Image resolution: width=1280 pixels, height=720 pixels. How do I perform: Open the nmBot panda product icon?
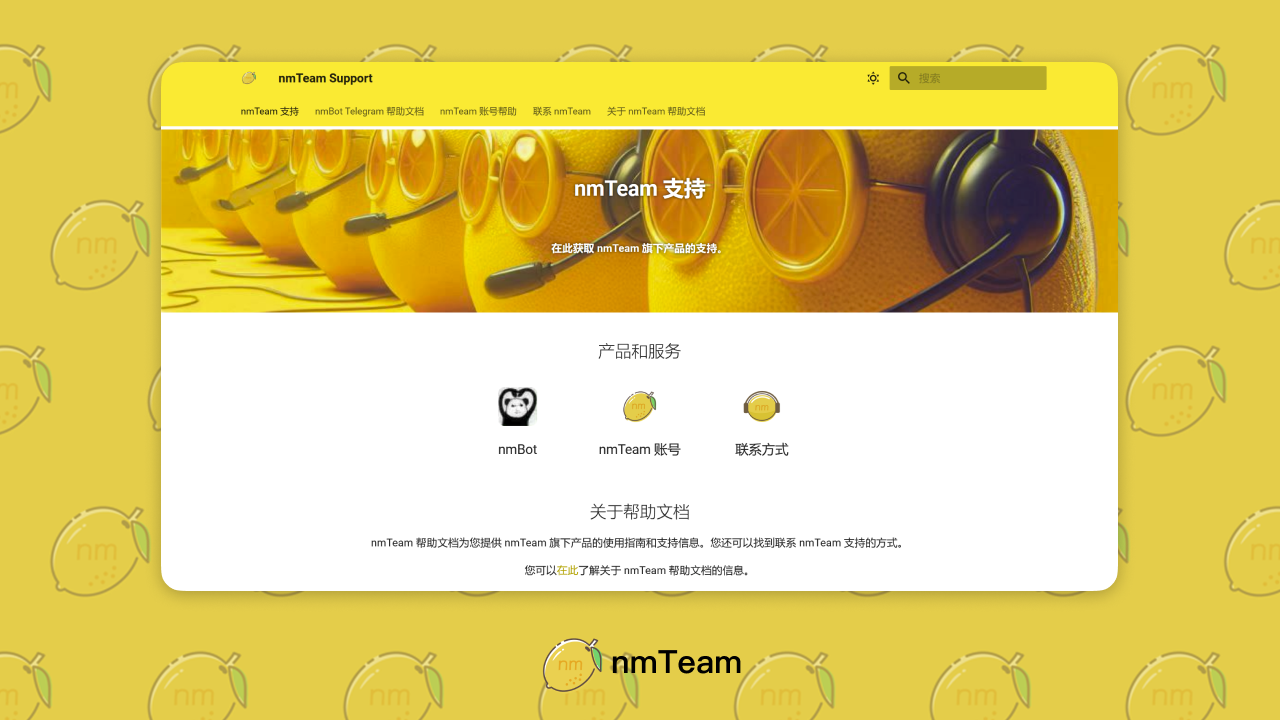click(x=517, y=406)
